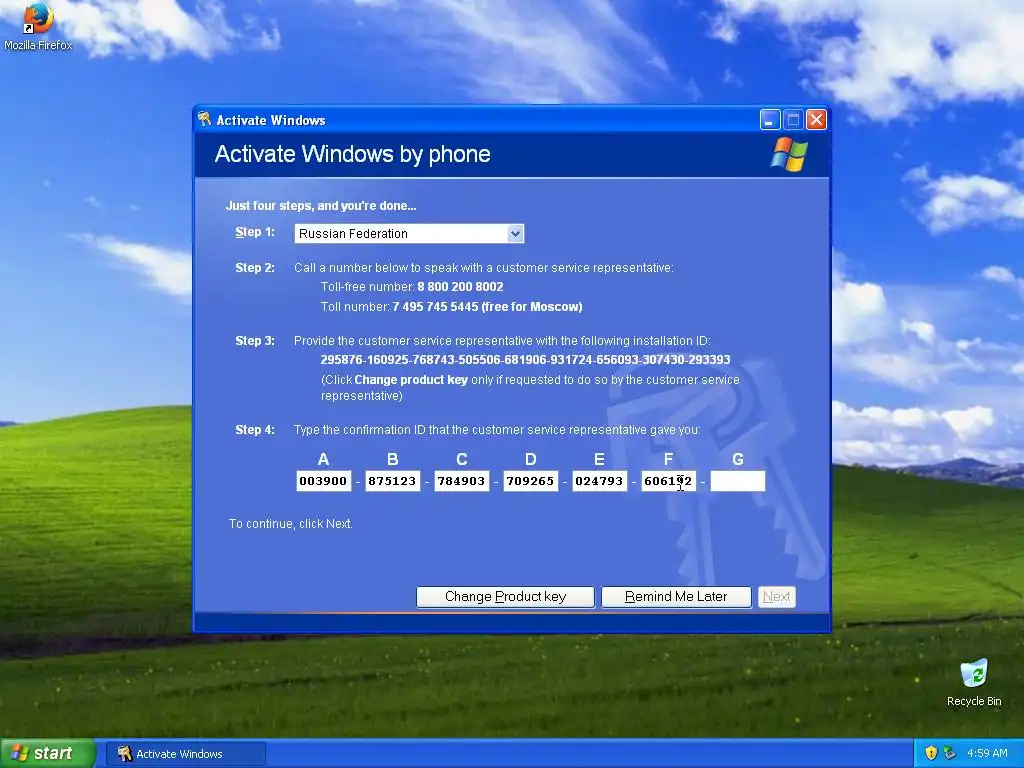Click the yellow security shield tray icon
Screen dimensions: 1024x768
tap(931, 753)
